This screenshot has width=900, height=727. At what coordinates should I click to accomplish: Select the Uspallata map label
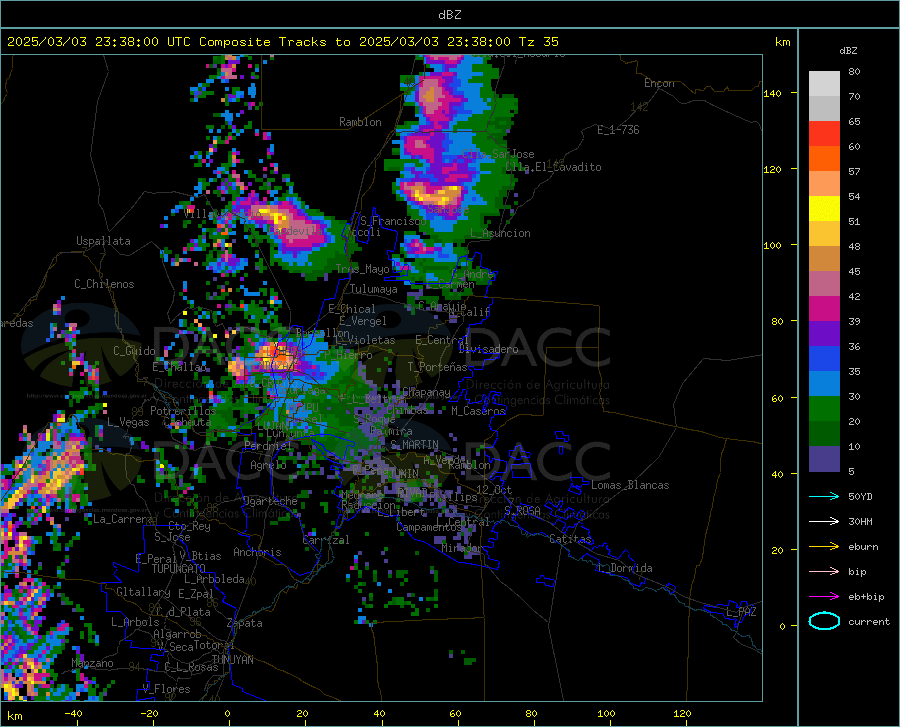pyautogui.click(x=103, y=241)
